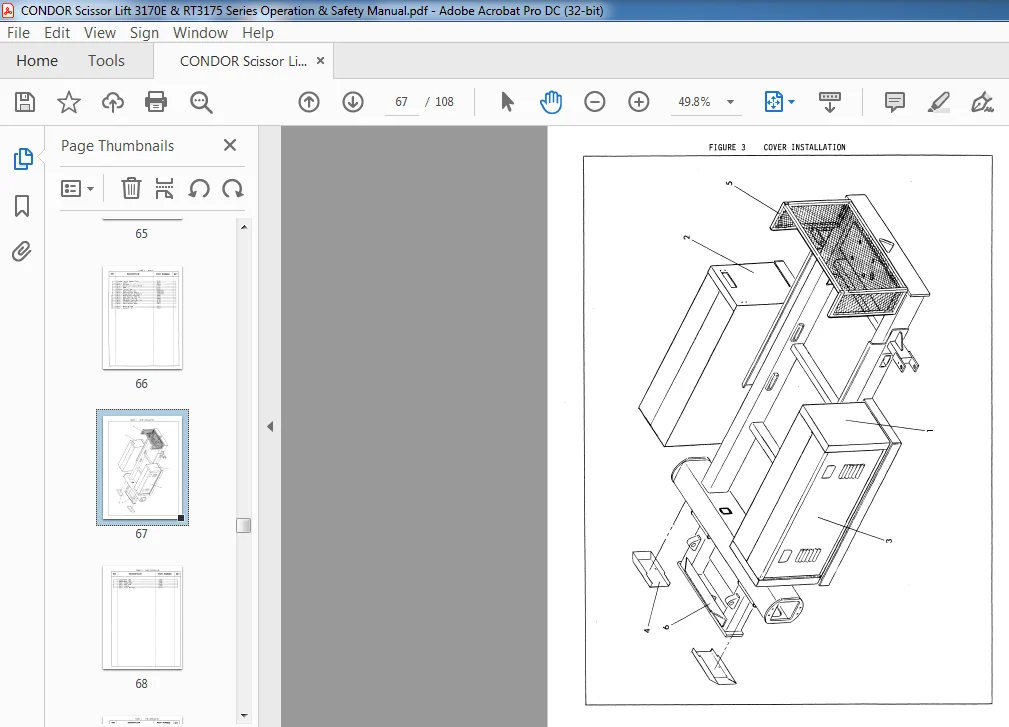
Task: Close the Page Thumbnails panel
Action: [230, 145]
